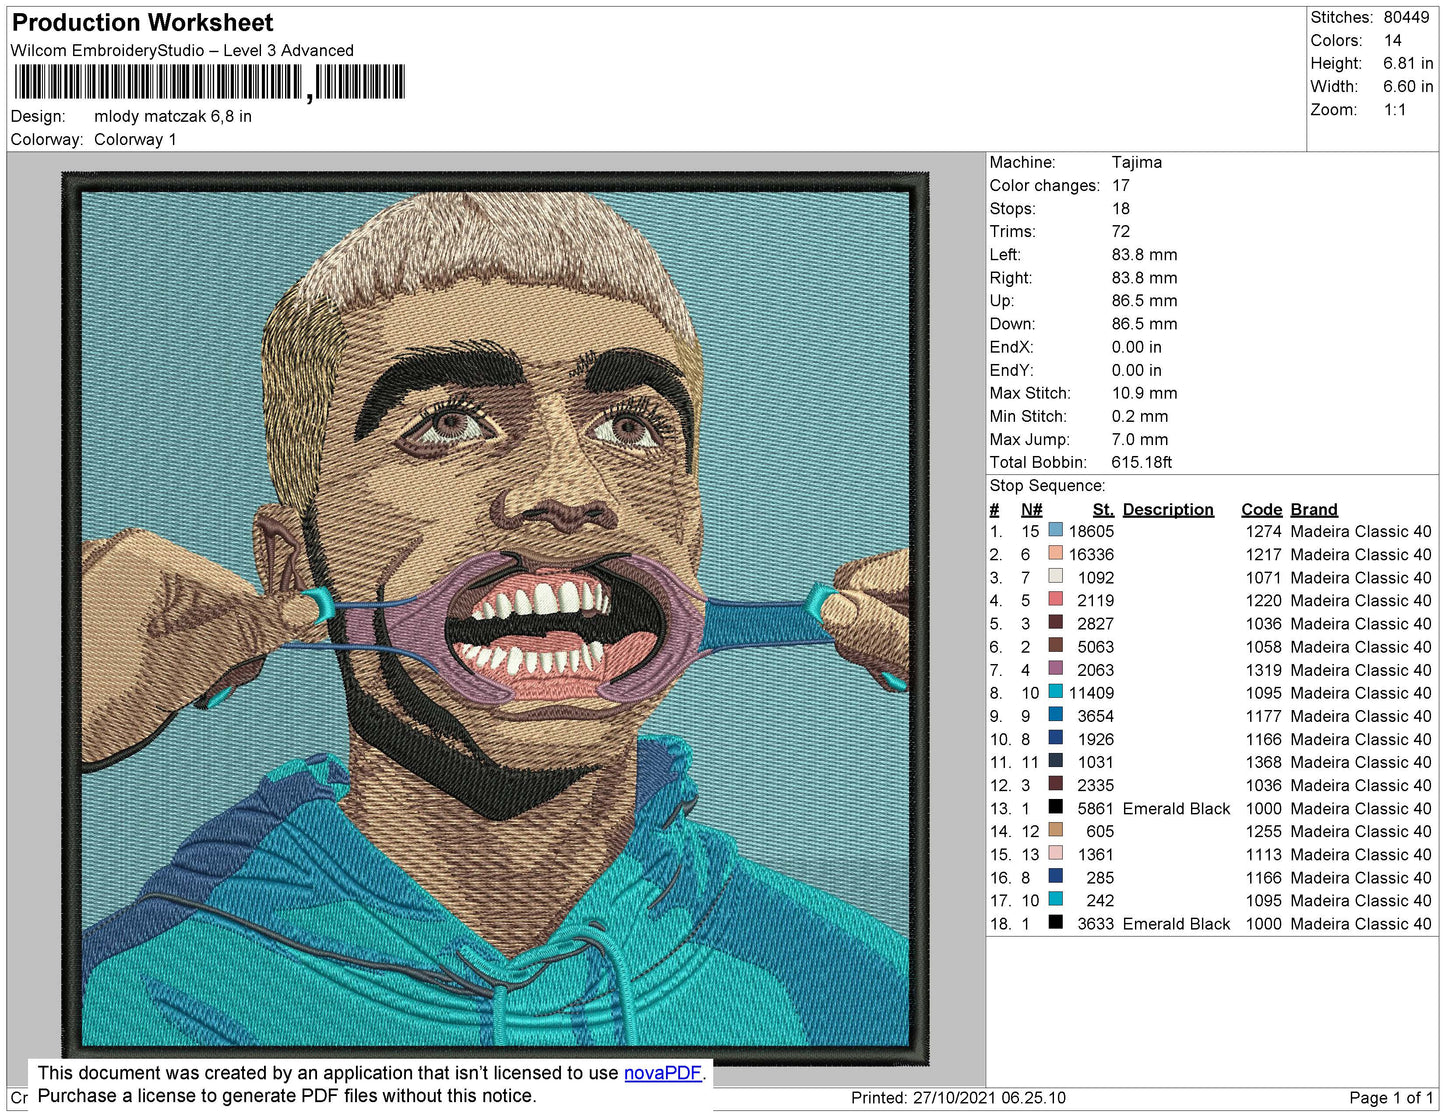Click the stitch total '80449'
The height and width of the screenshot is (1117, 1445).
click(x=1406, y=17)
